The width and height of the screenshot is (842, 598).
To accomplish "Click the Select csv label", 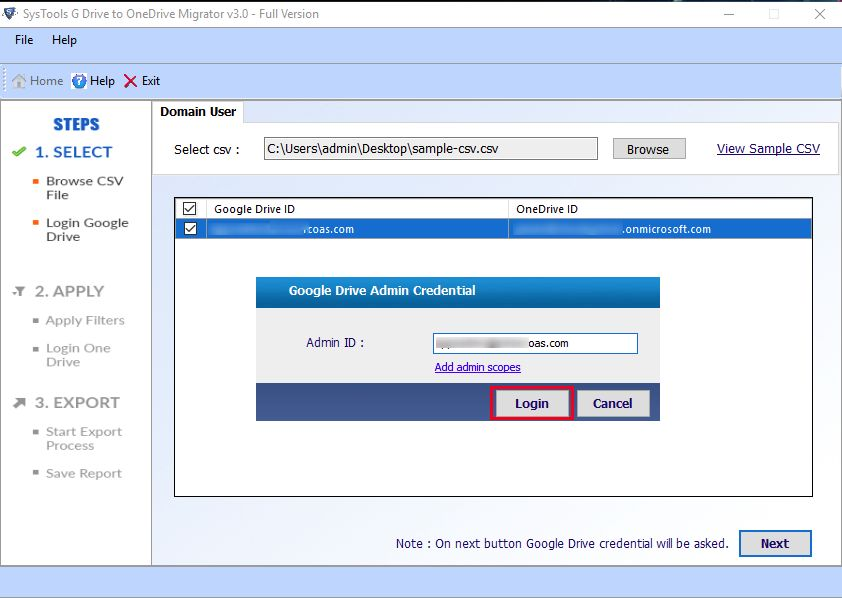I will point(207,150).
